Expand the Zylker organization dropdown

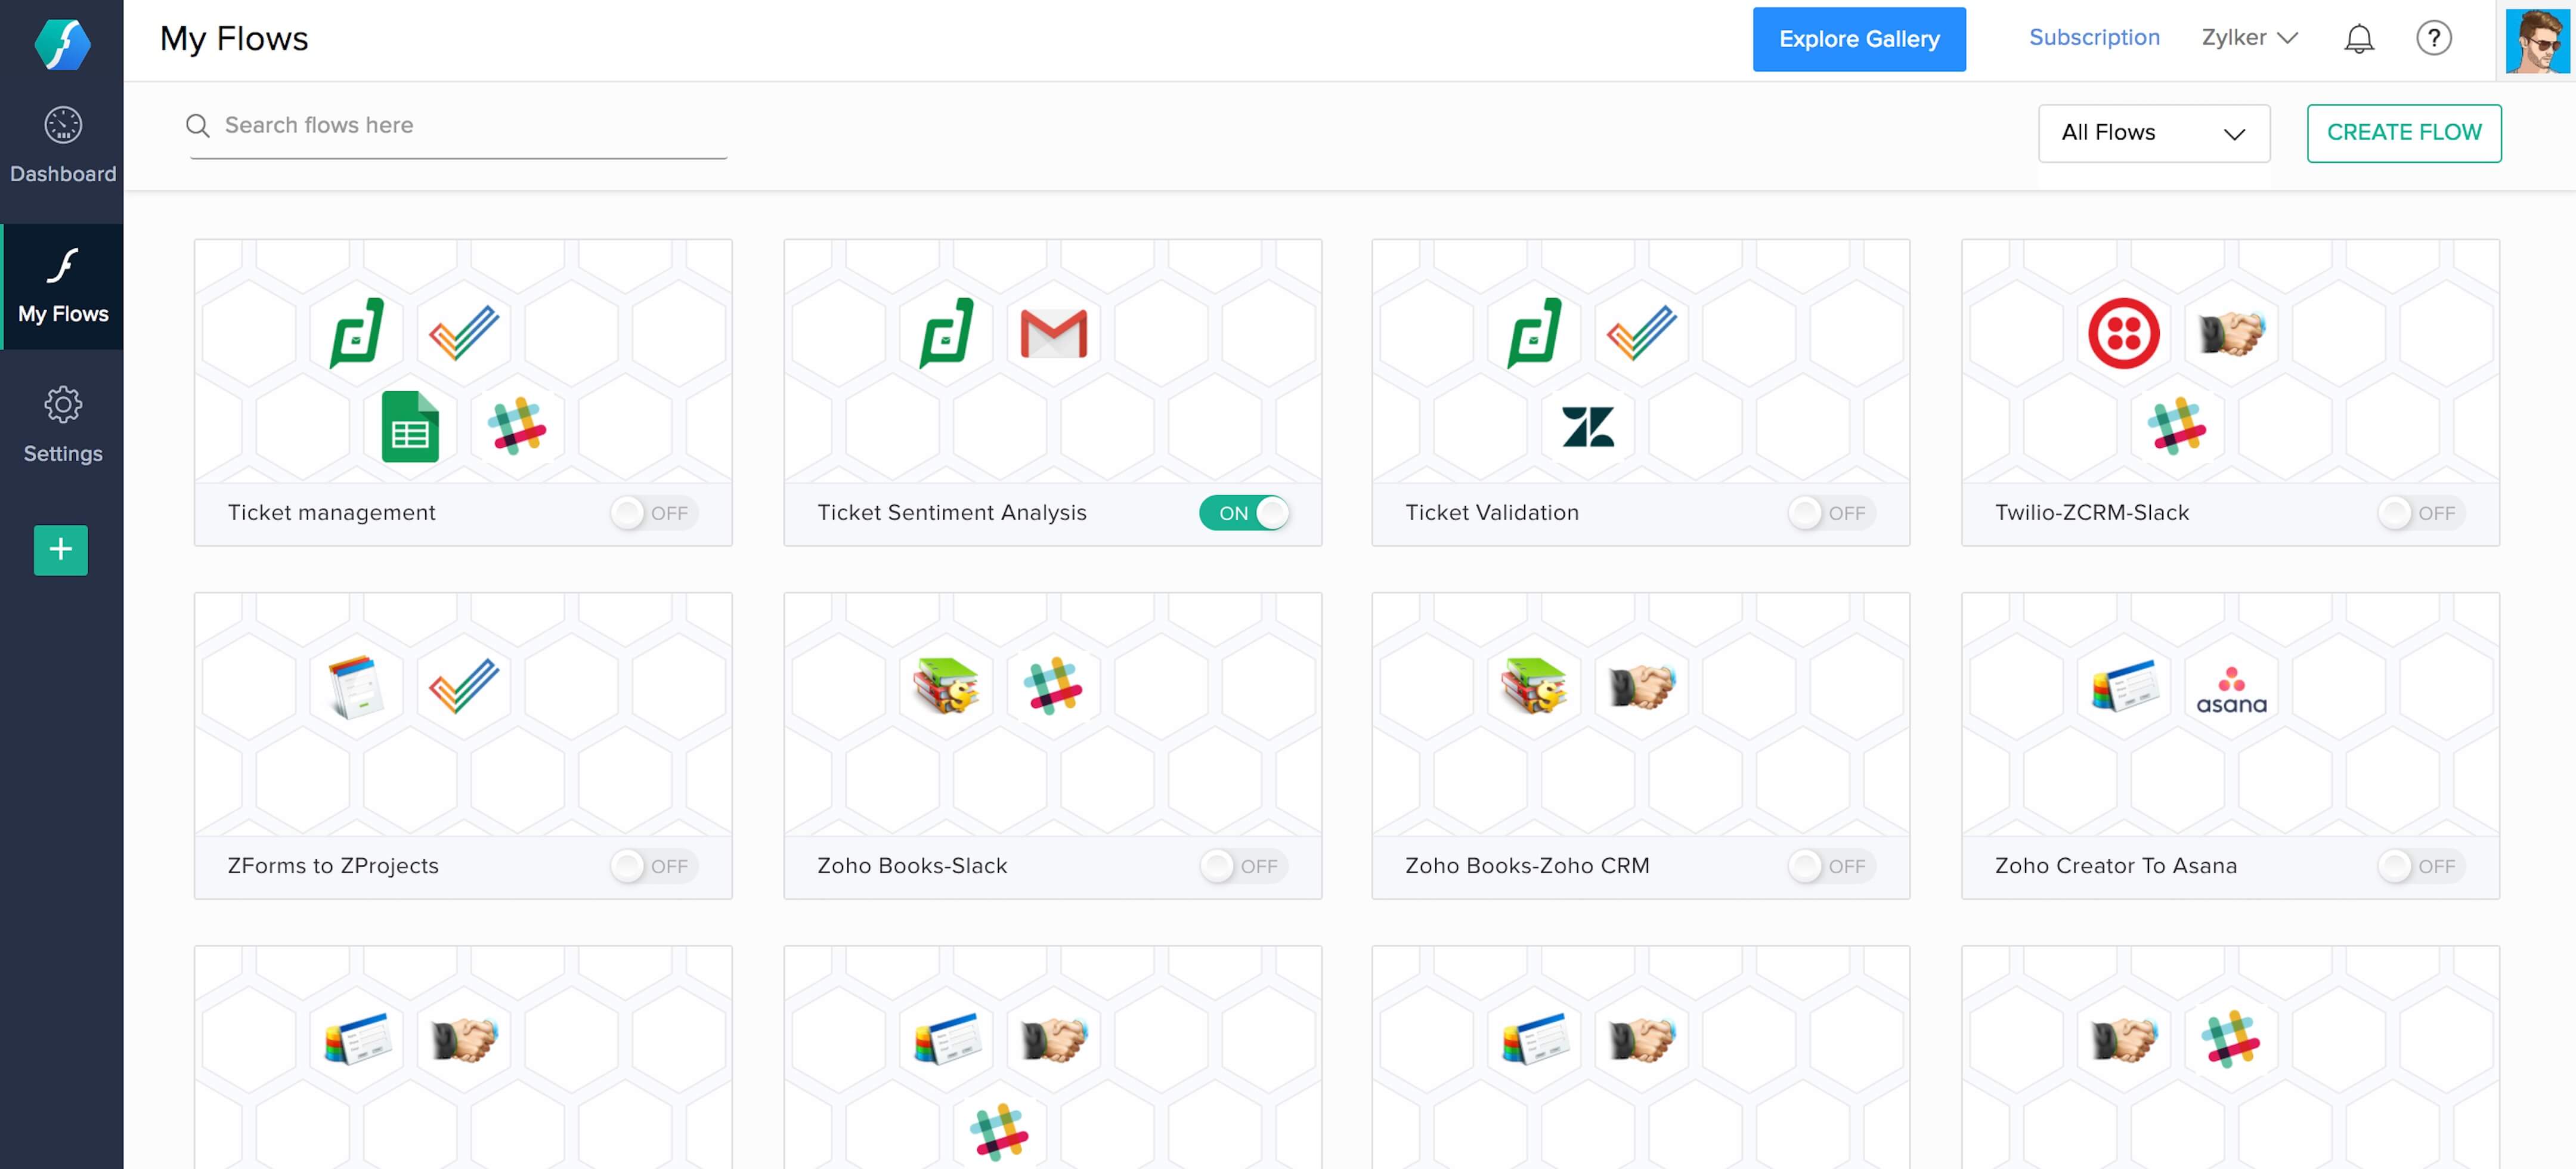pyautogui.click(x=2250, y=38)
